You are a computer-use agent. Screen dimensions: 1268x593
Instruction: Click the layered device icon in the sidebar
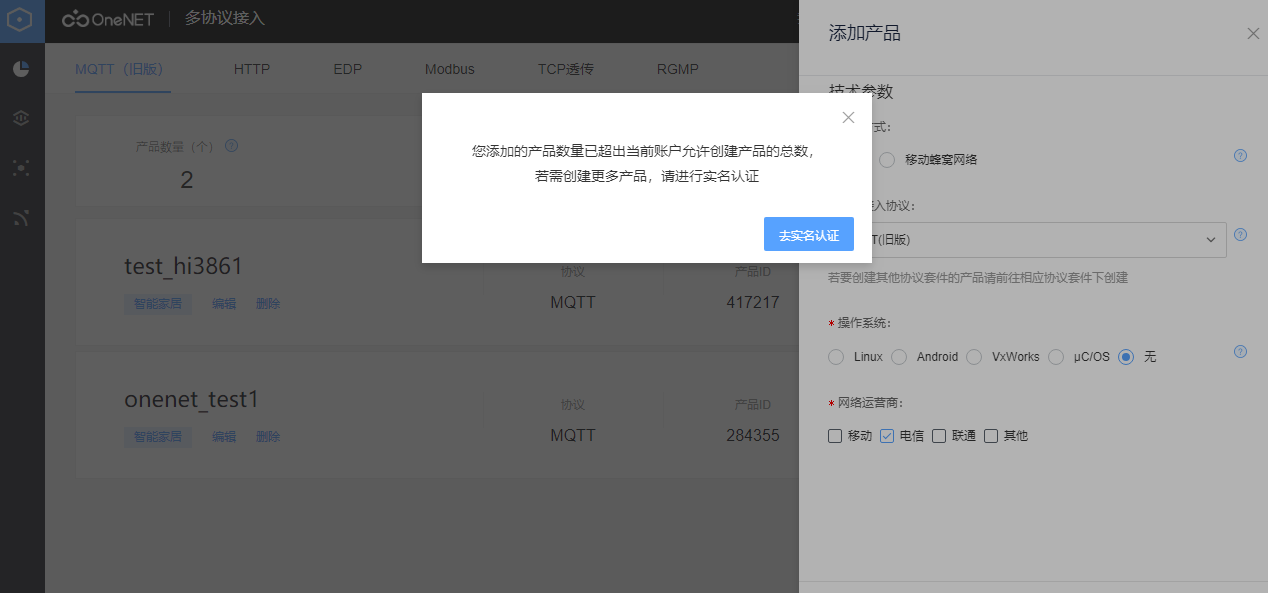pos(20,118)
